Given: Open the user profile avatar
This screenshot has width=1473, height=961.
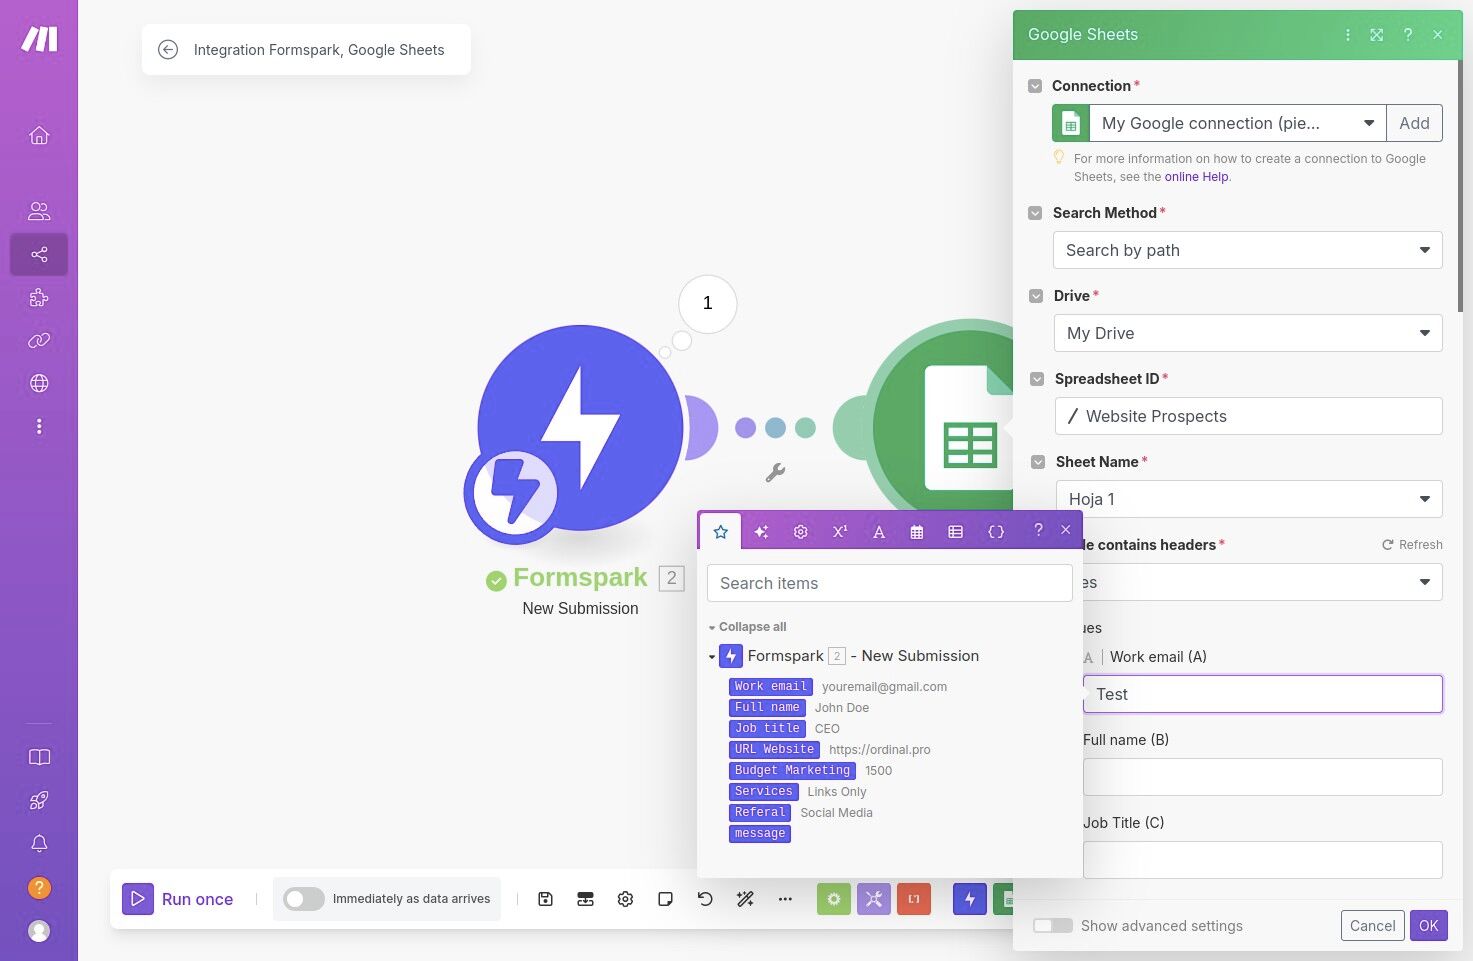Looking at the screenshot, I should pyautogui.click(x=39, y=931).
